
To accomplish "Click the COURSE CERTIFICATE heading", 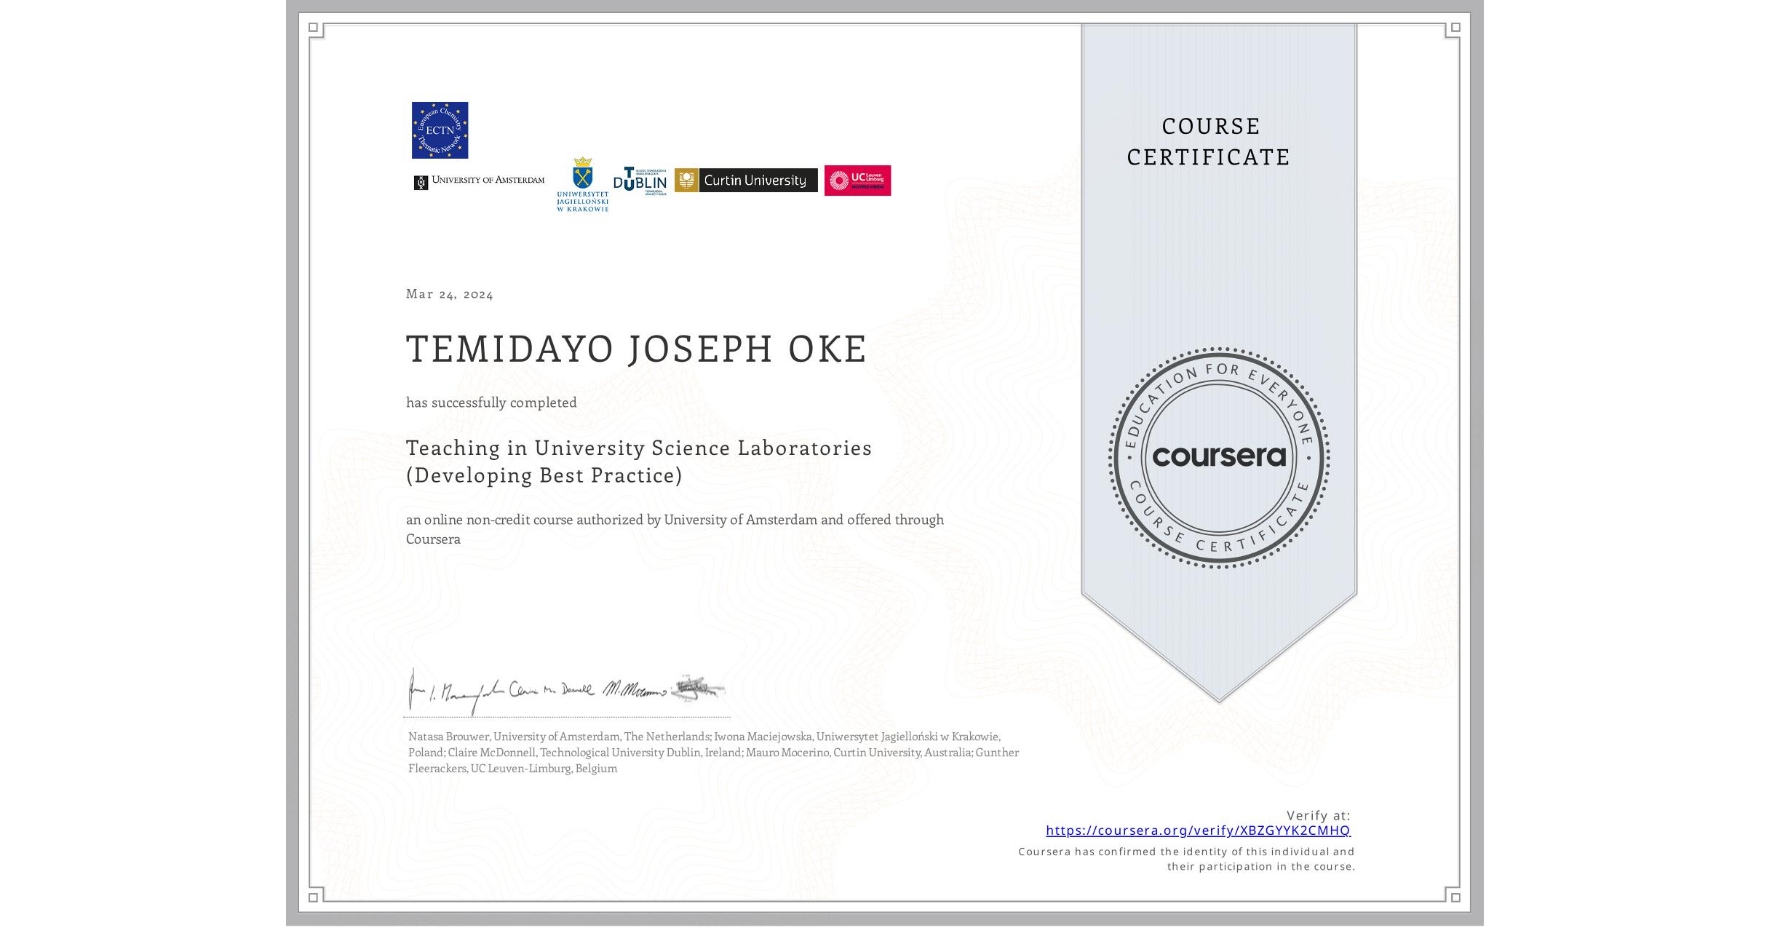I will pyautogui.click(x=1209, y=141).
